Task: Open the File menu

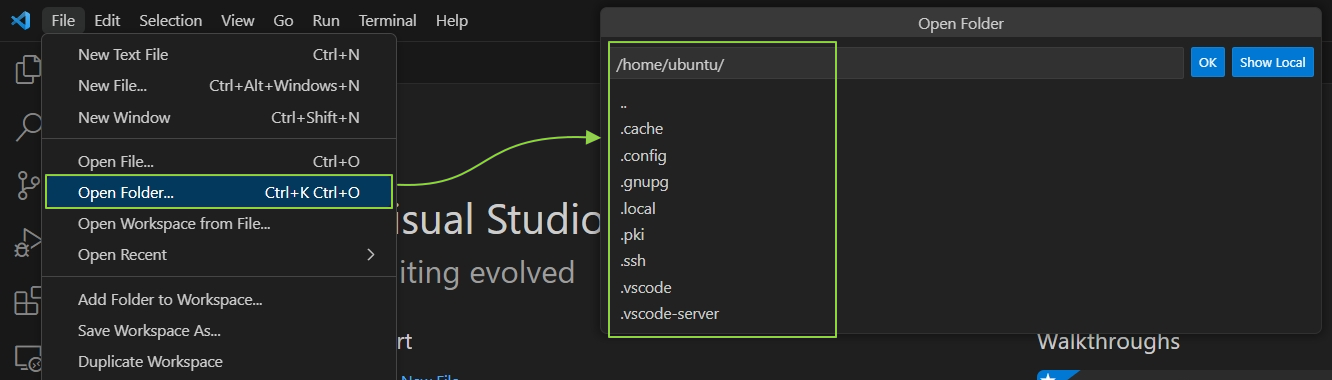Action: click(x=62, y=20)
